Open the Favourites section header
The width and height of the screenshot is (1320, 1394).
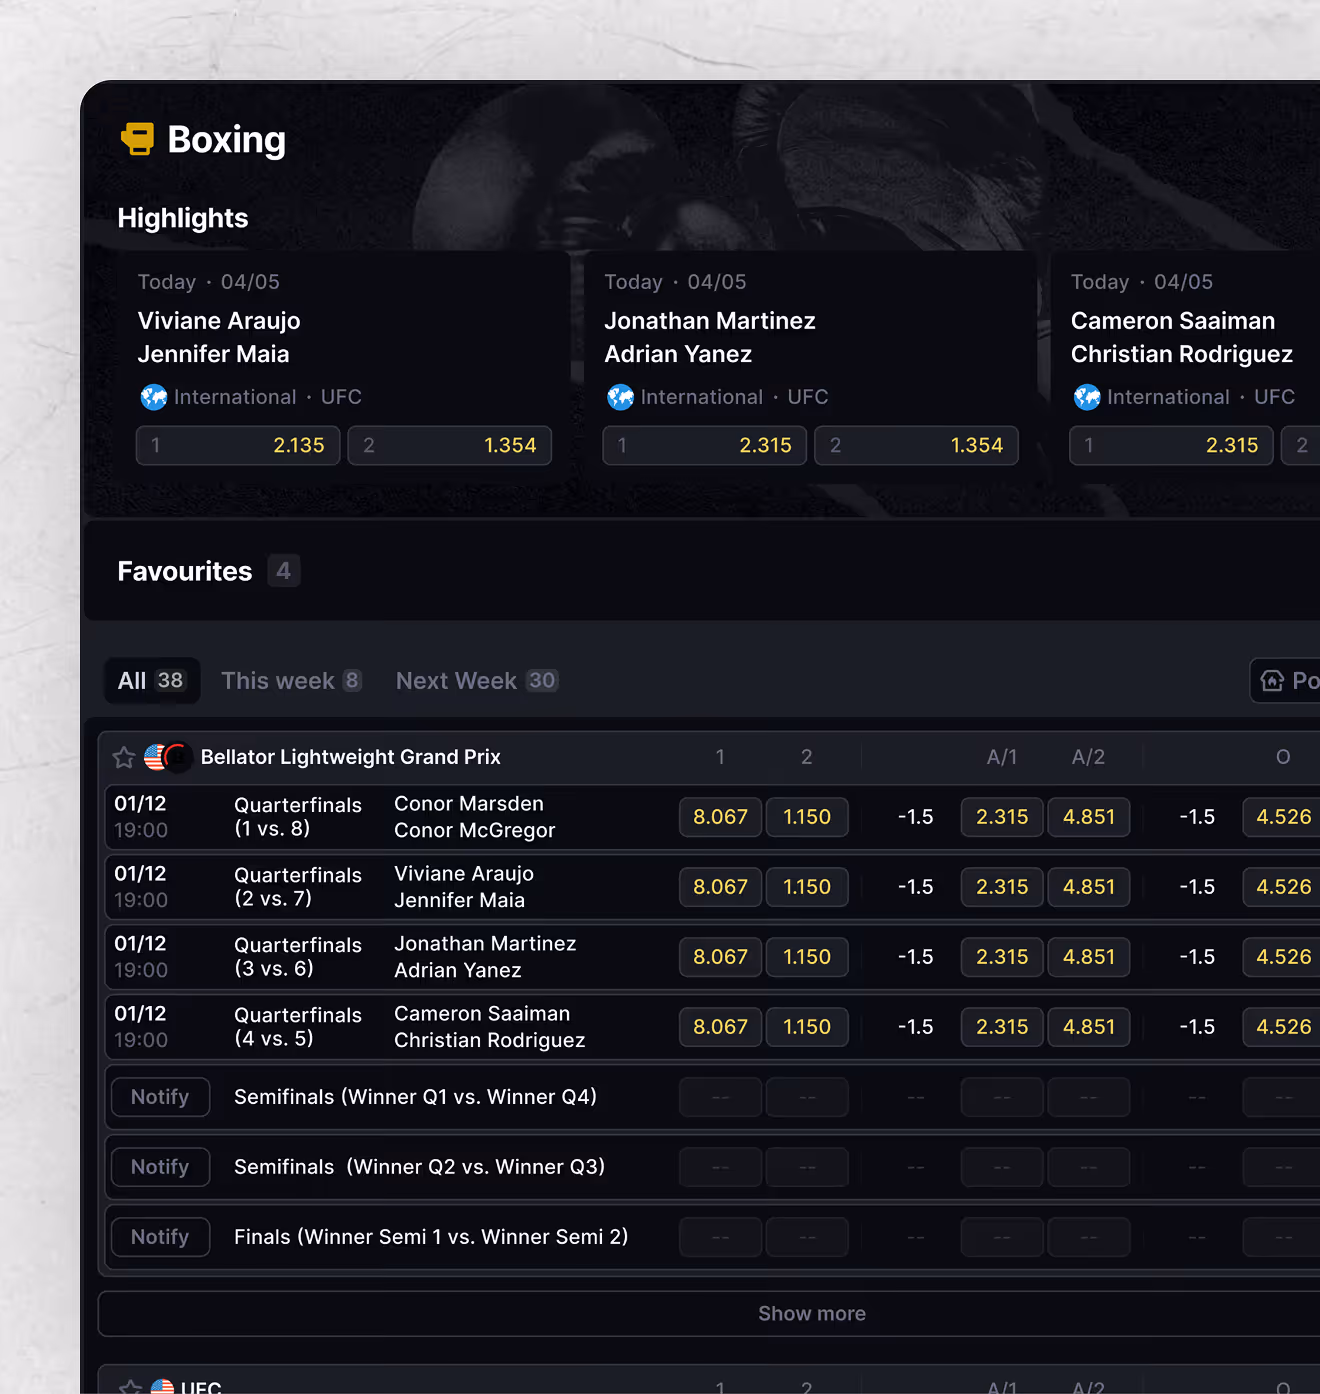pos(185,571)
